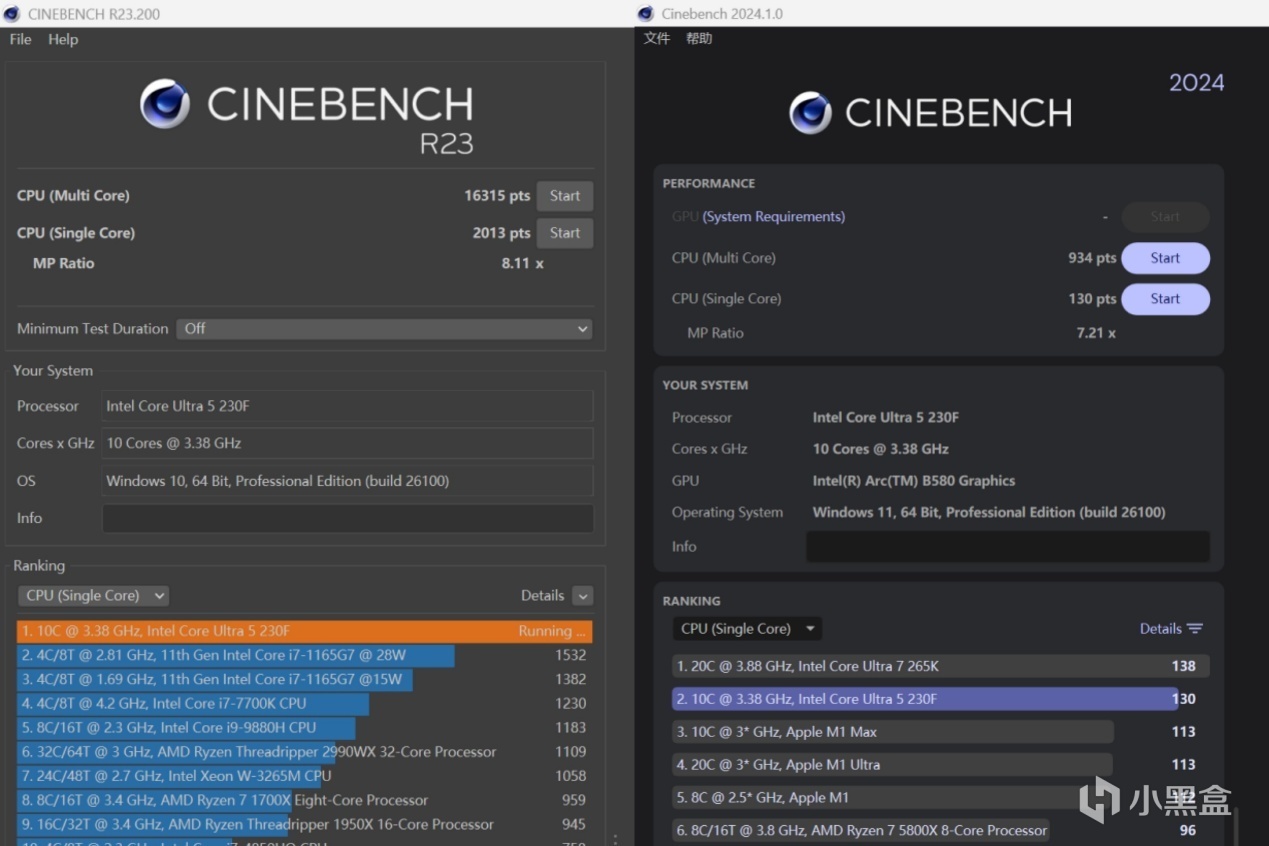Start the R23 CPU Single Core test
Image resolution: width=1269 pixels, height=846 pixels.
pyautogui.click(x=564, y=233)
